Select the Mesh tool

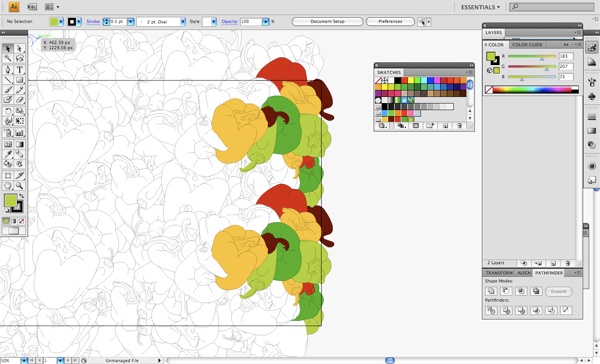click(x=8, y=144)
